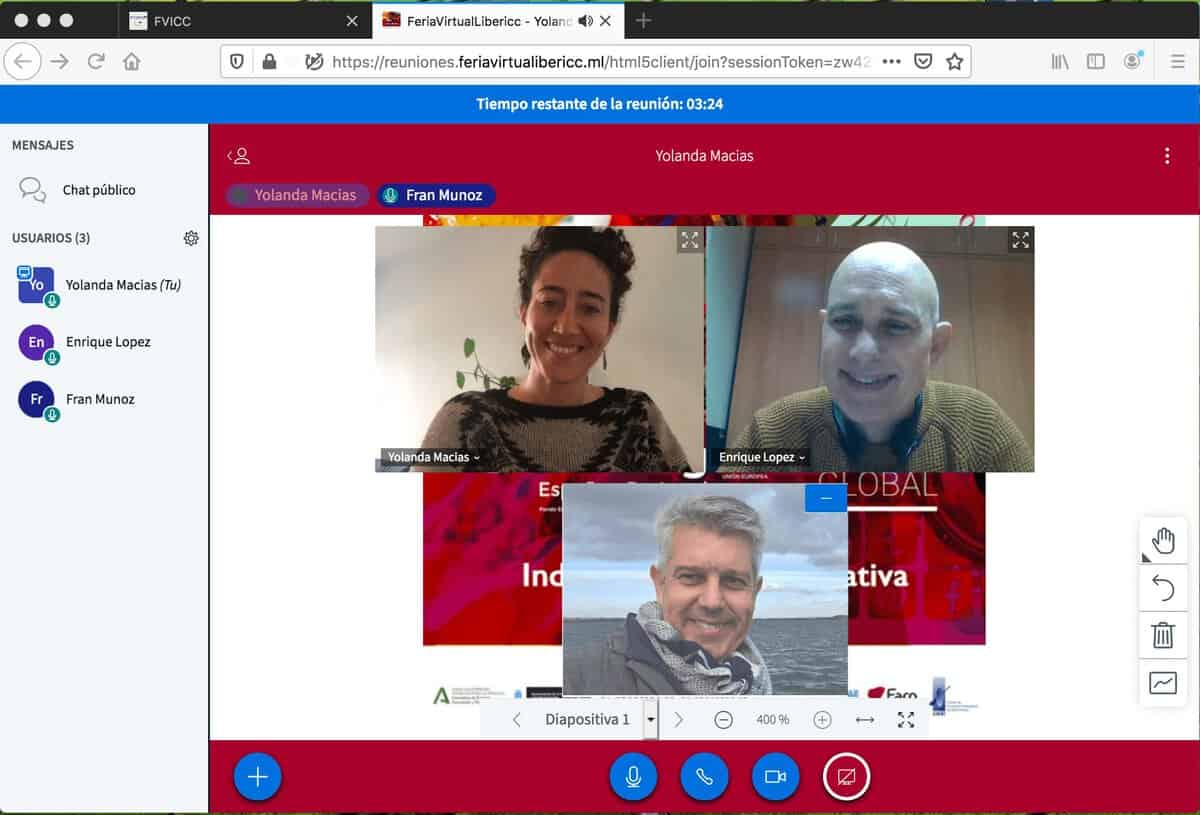Zoom in the presentation with the plus control
Screen dimensions: 1200x815
[822, 719]
